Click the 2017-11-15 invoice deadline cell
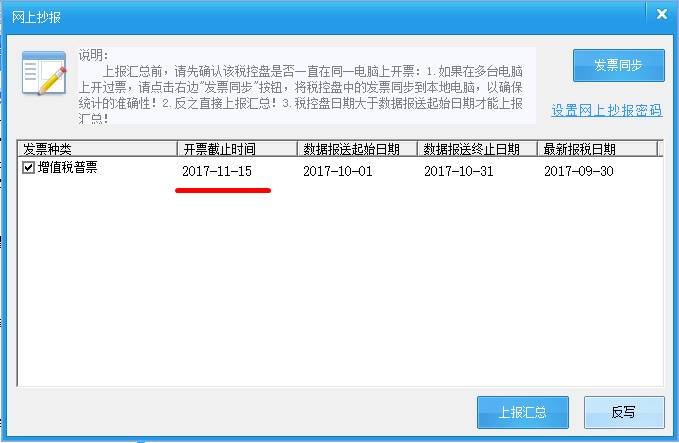The width and height of the screenshot is (679, 443). (x=217, y=171)
